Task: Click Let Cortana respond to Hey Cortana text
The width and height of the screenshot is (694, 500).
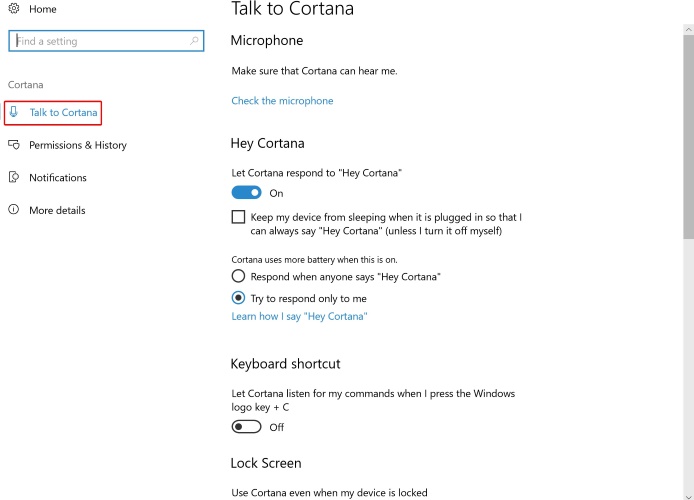Action: tap(316, 173)
